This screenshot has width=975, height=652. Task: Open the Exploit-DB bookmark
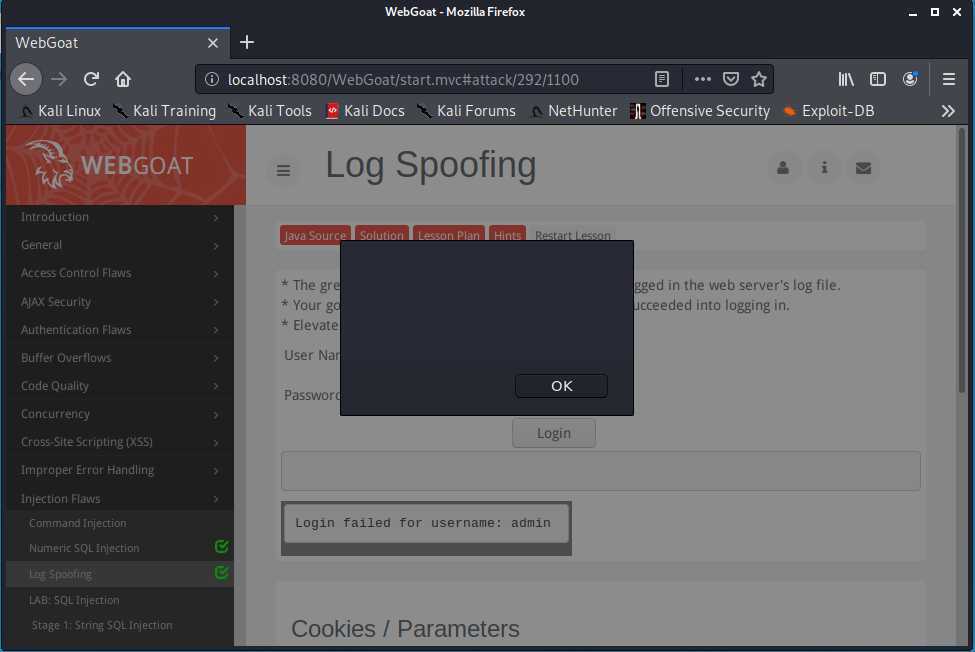tap(829, 111)
